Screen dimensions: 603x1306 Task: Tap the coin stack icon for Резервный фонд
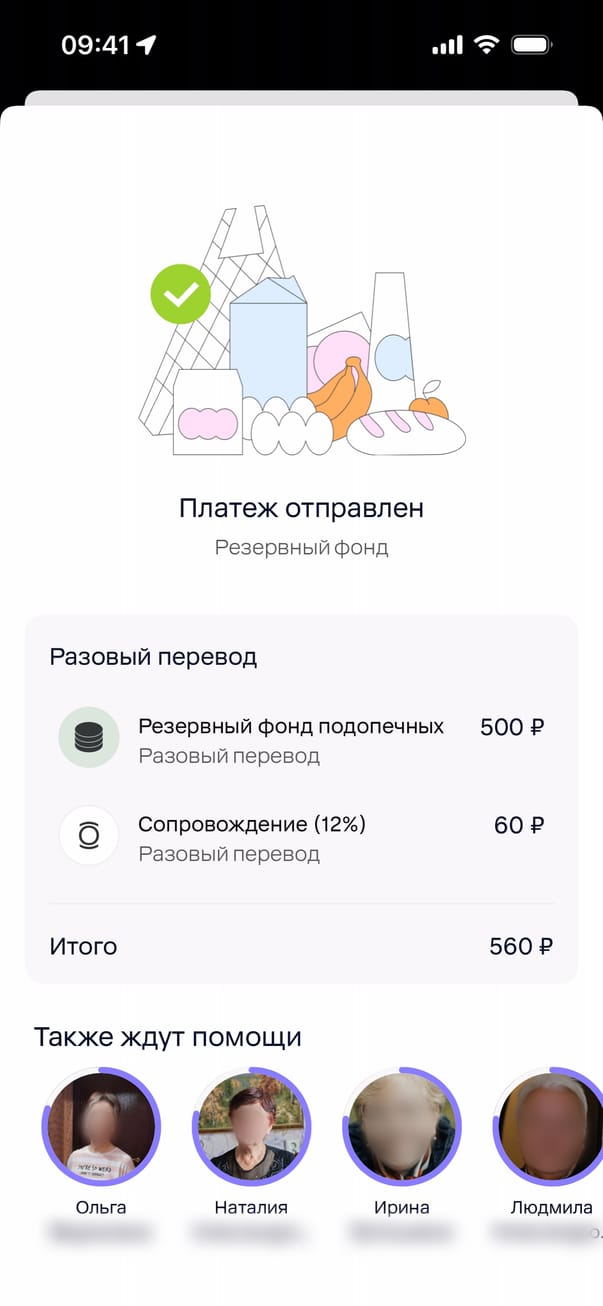89,738
